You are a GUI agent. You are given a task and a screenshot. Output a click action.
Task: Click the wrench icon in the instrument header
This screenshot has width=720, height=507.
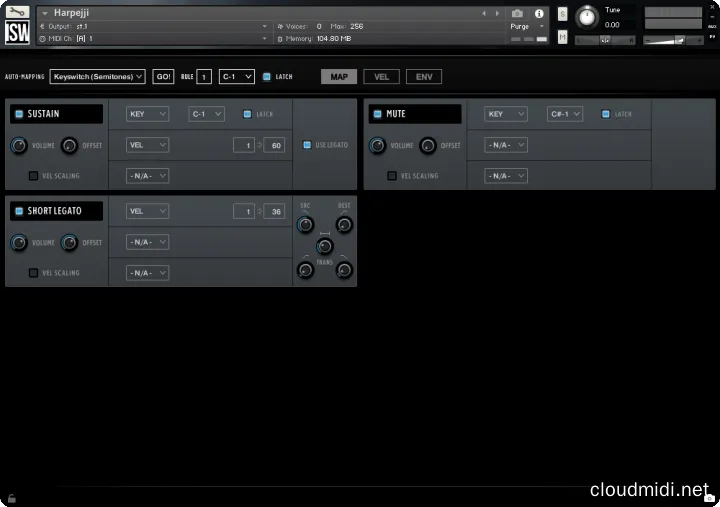[x=17, y=13]
